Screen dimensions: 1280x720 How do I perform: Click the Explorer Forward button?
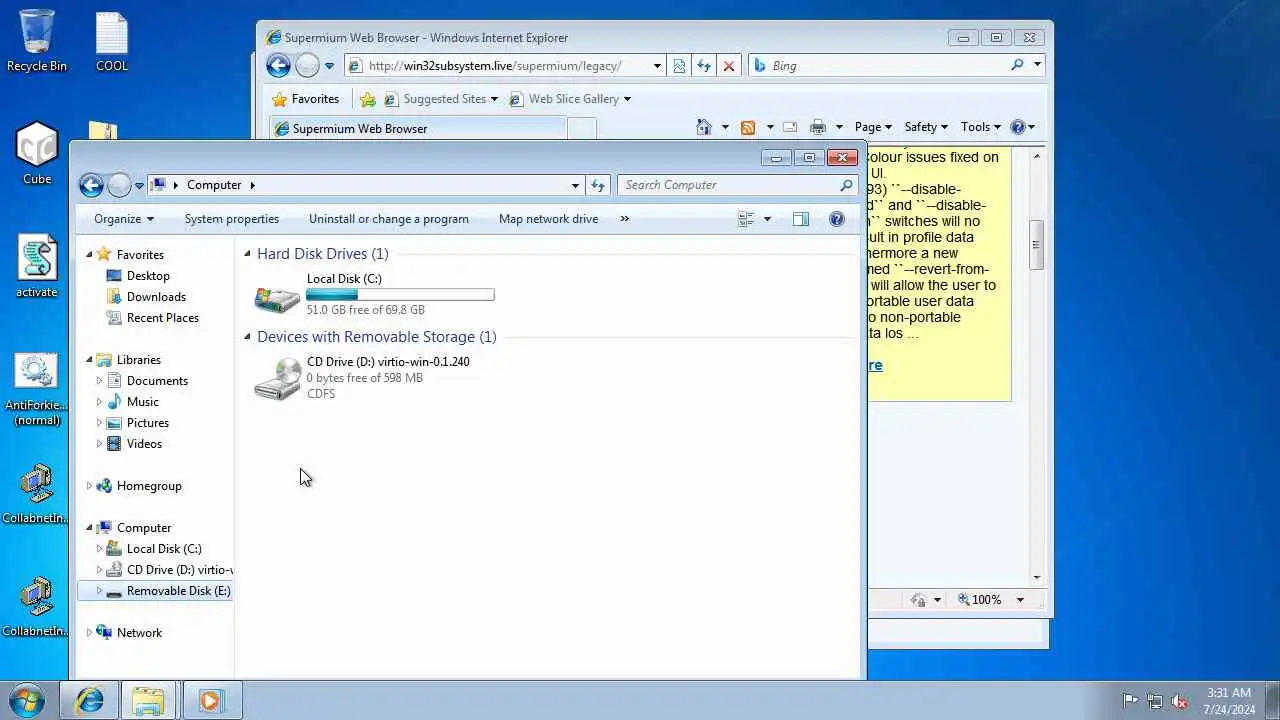(119, 185)
